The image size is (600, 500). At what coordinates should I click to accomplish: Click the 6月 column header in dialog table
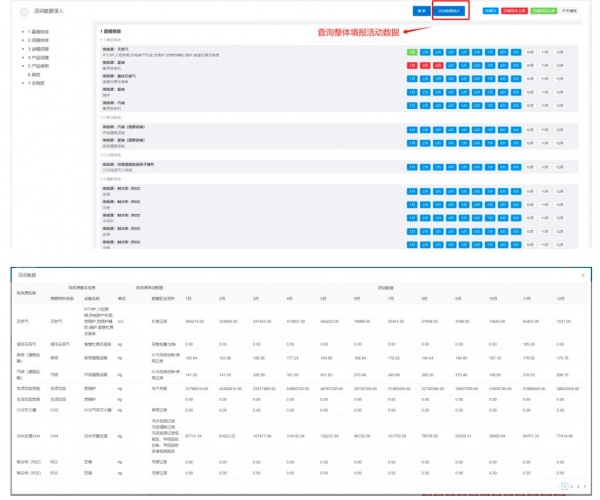(357, 298)
